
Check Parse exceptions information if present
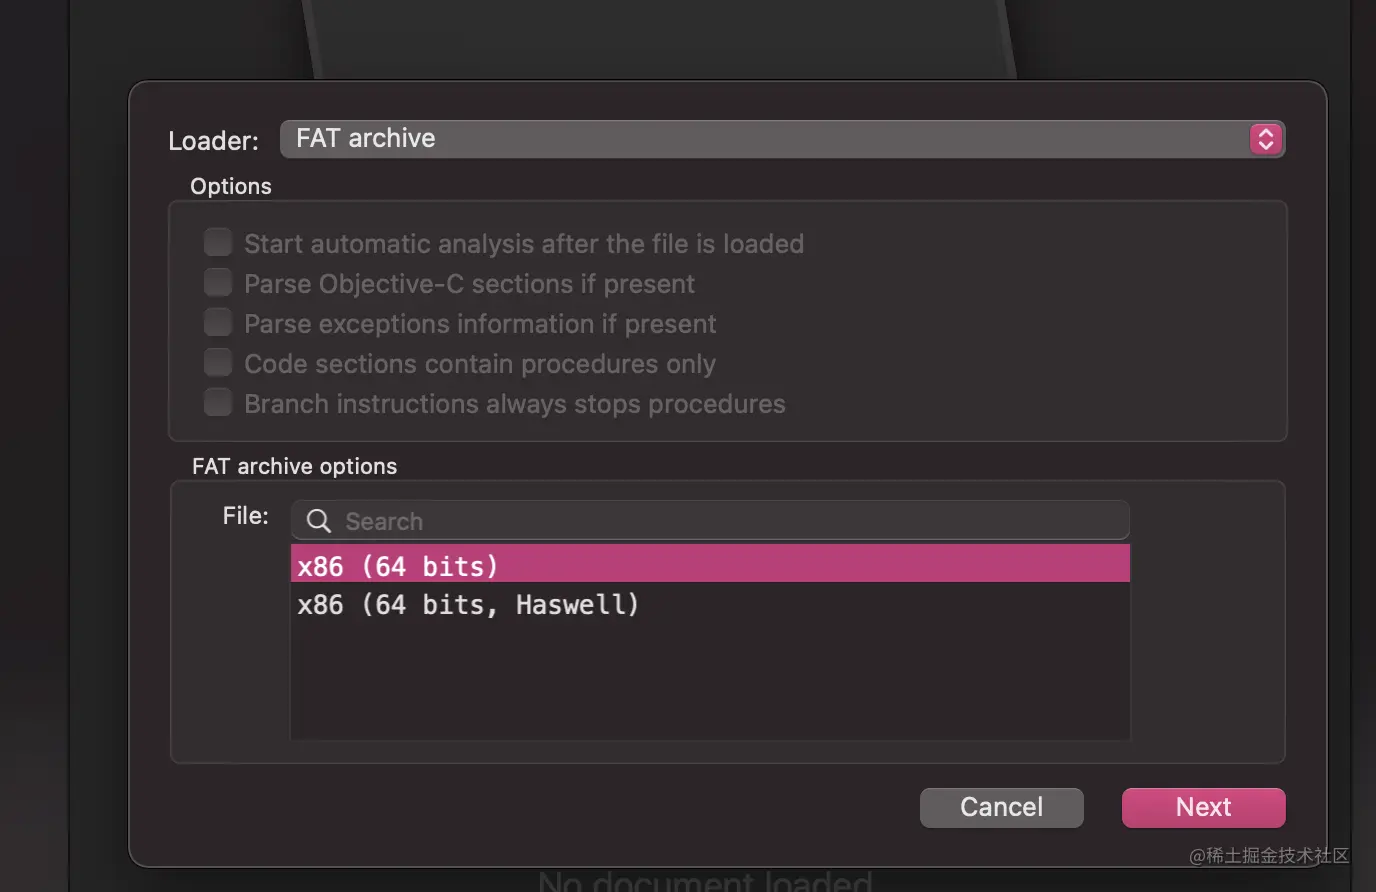click(218, 323)
